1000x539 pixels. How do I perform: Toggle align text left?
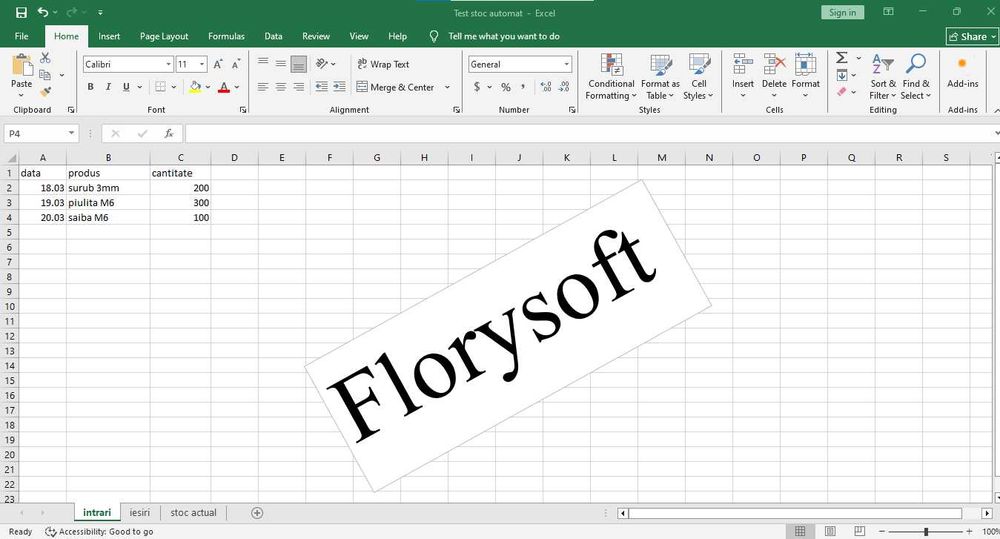pyautogui.click(x=263, y=87)
